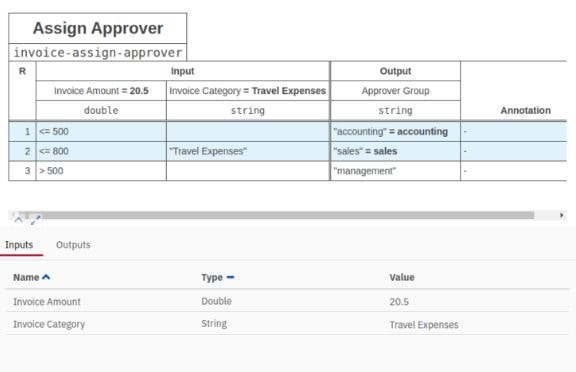Click the Approver Group output header
576x372 pixels.
(395, 91)
